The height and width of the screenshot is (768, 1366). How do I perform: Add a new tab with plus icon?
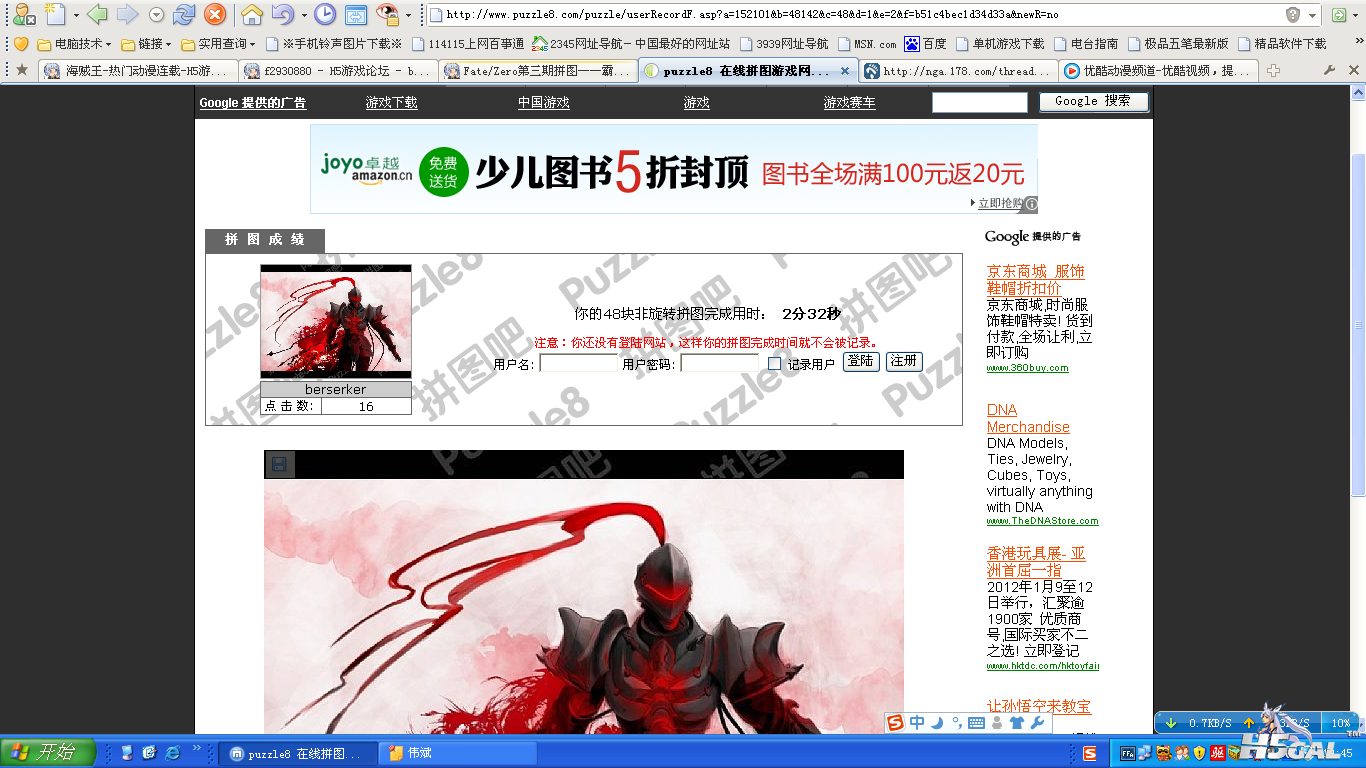point(1273,71)
